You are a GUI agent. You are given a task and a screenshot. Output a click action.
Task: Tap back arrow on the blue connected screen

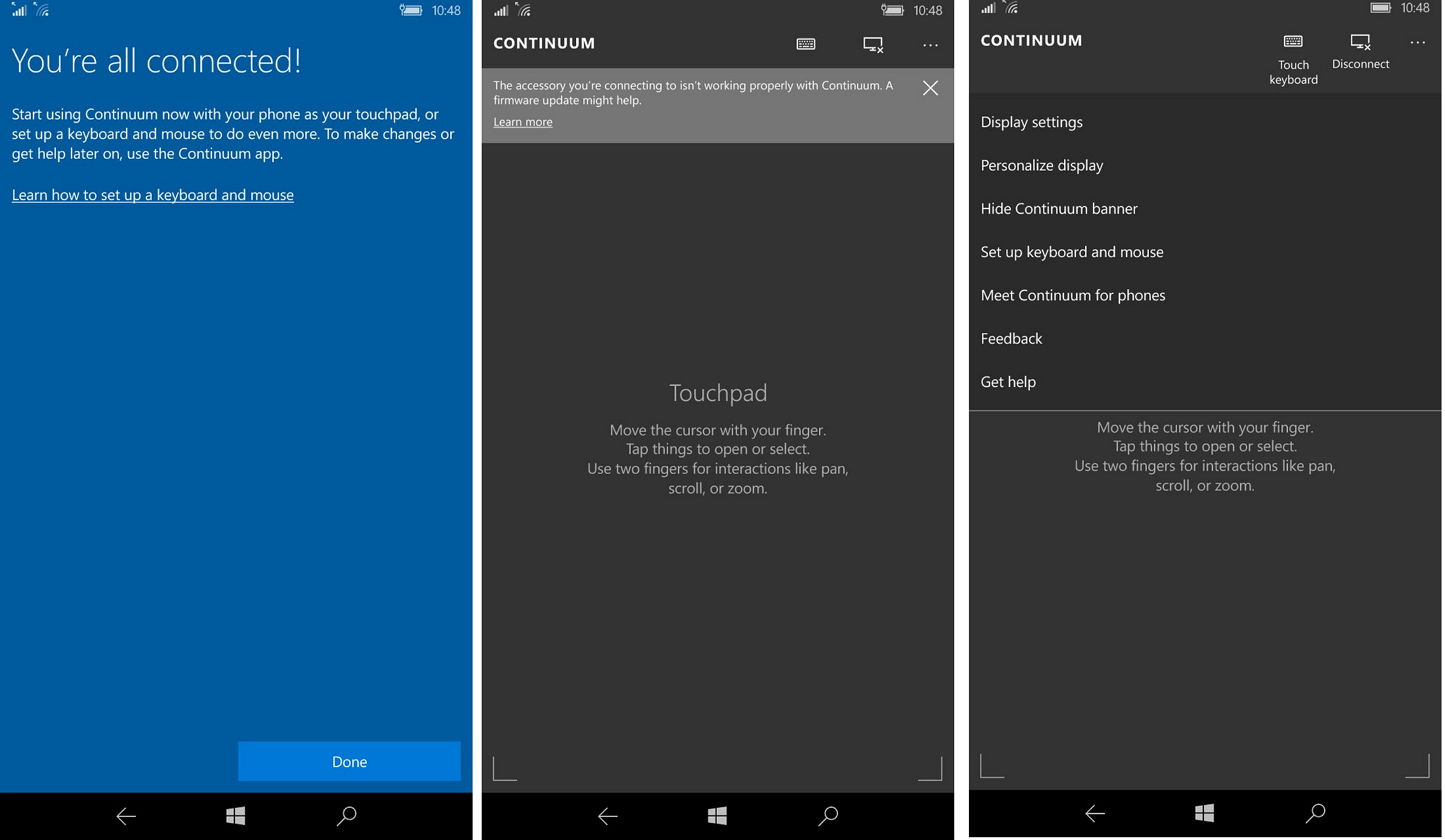click(x=126, y=816)
